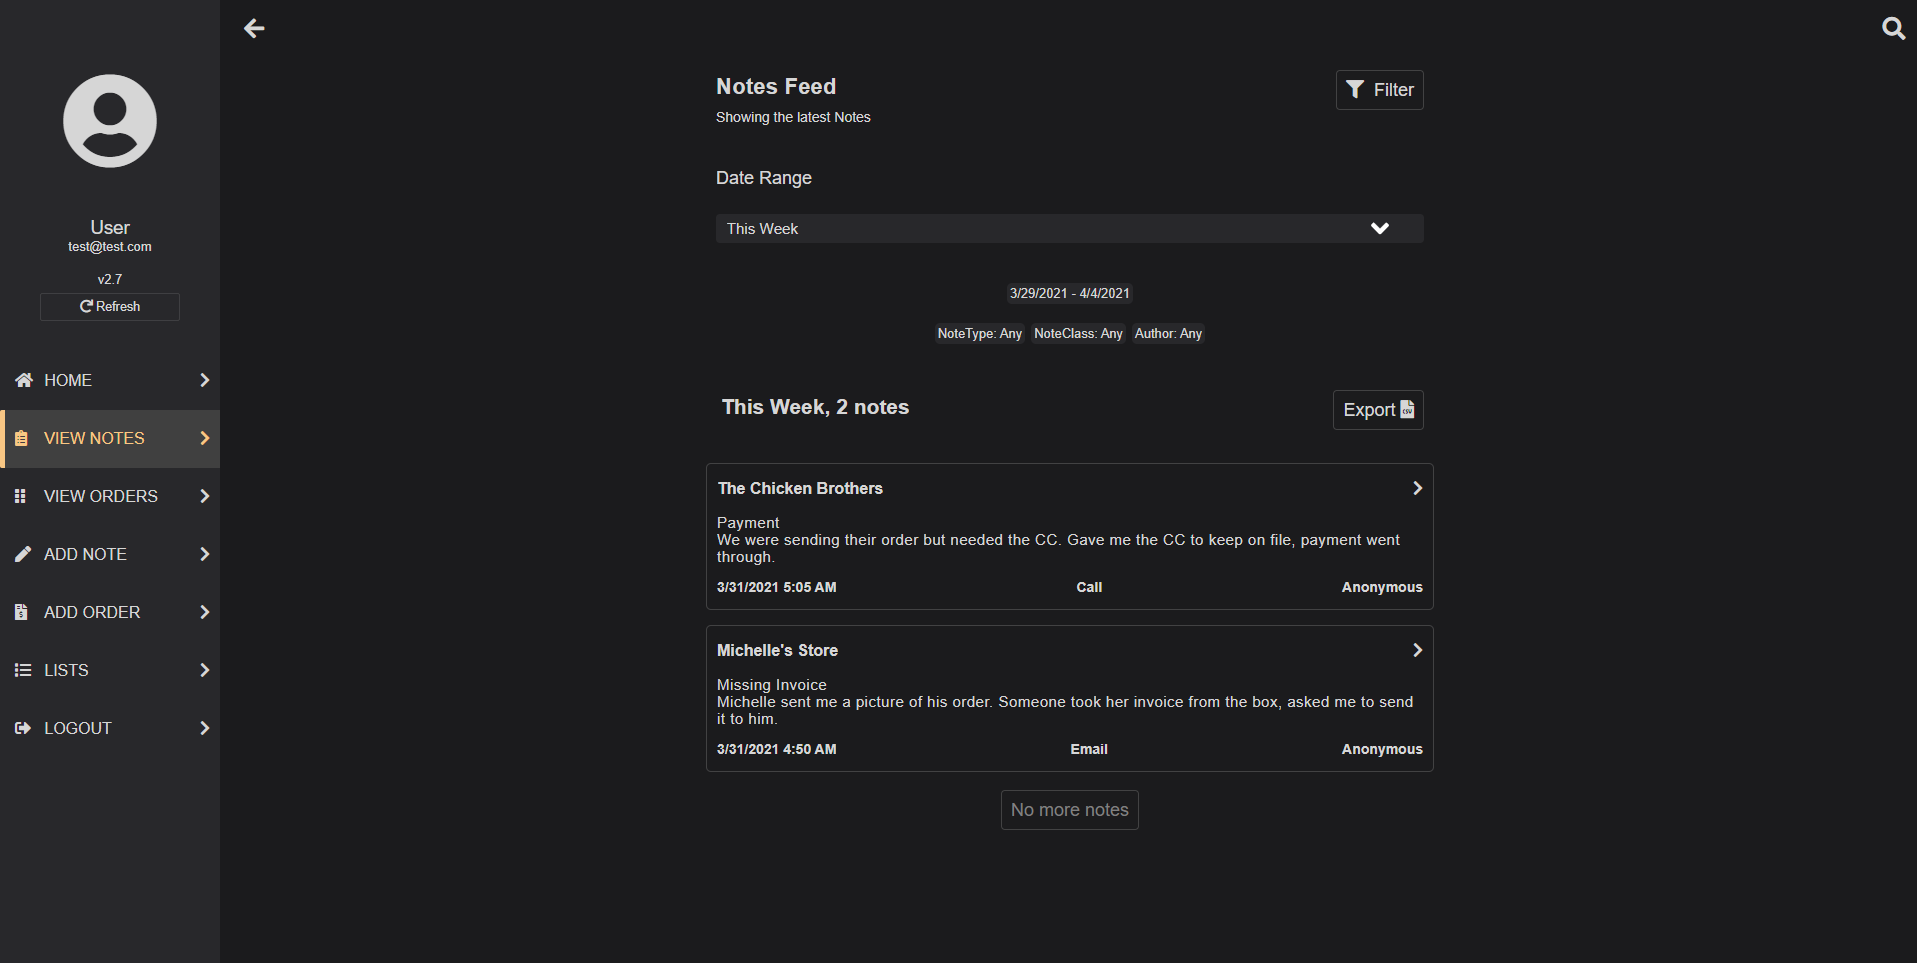Click the Add Note pencil icon

coord(23,554)
